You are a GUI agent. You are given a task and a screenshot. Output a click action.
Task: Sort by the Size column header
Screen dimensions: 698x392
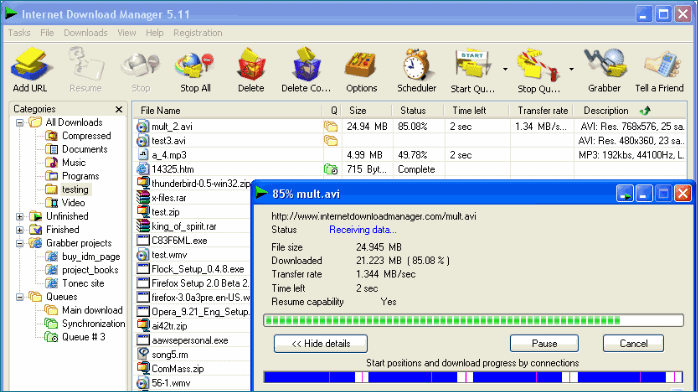367,111
